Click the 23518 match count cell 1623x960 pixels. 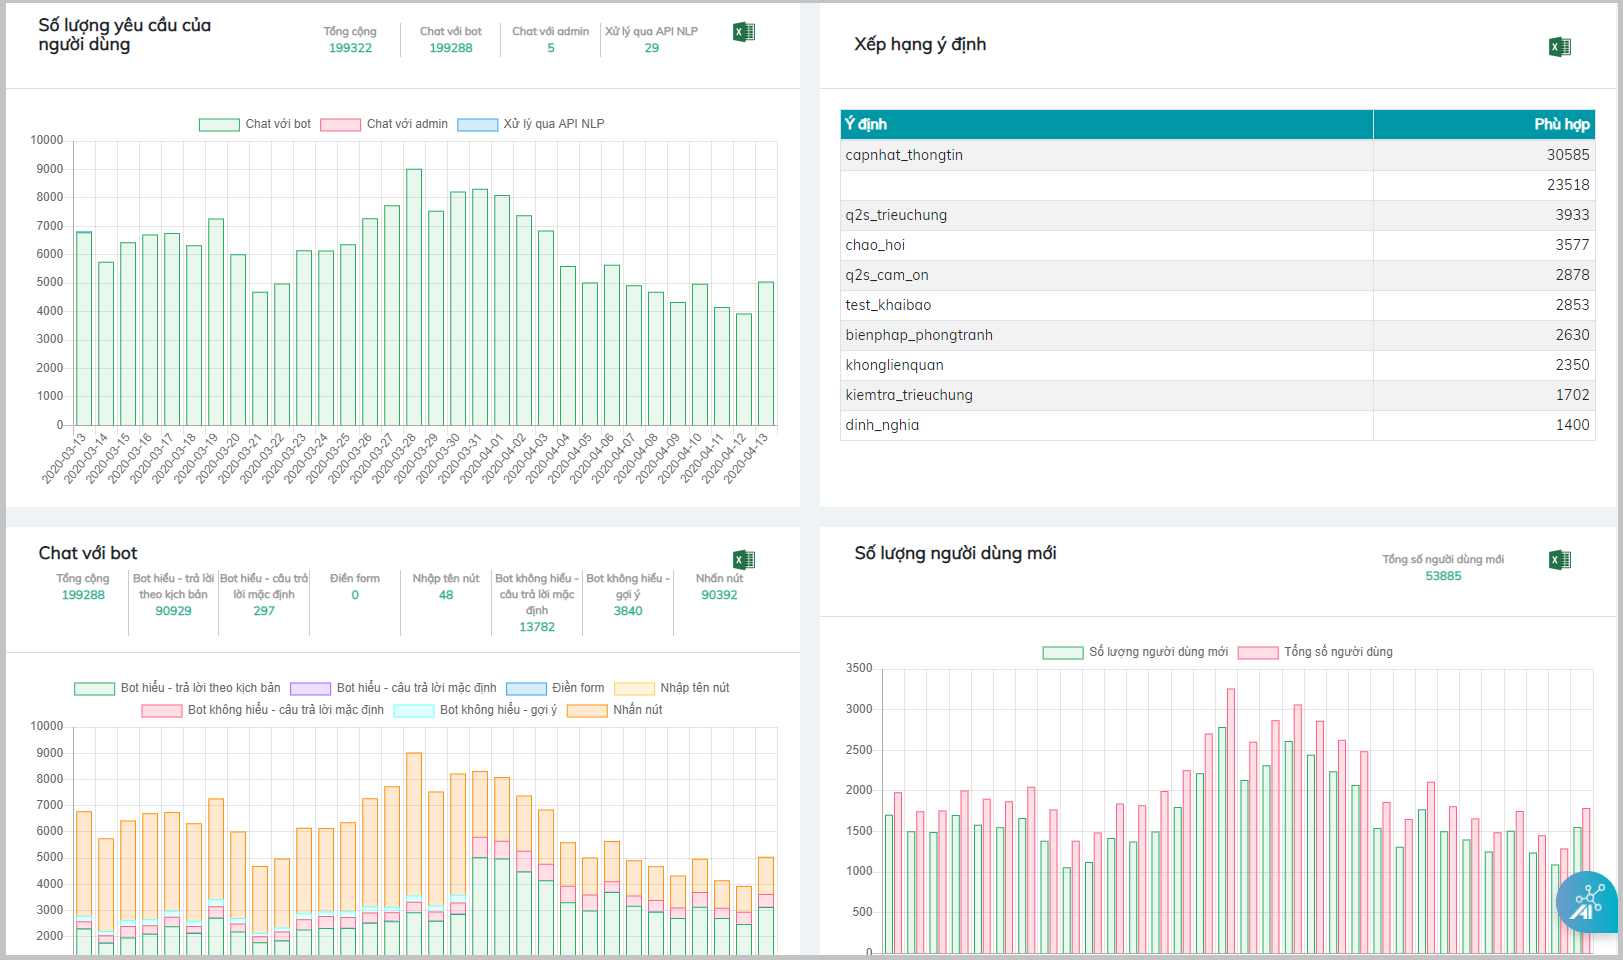click(x=1484, y=185)
